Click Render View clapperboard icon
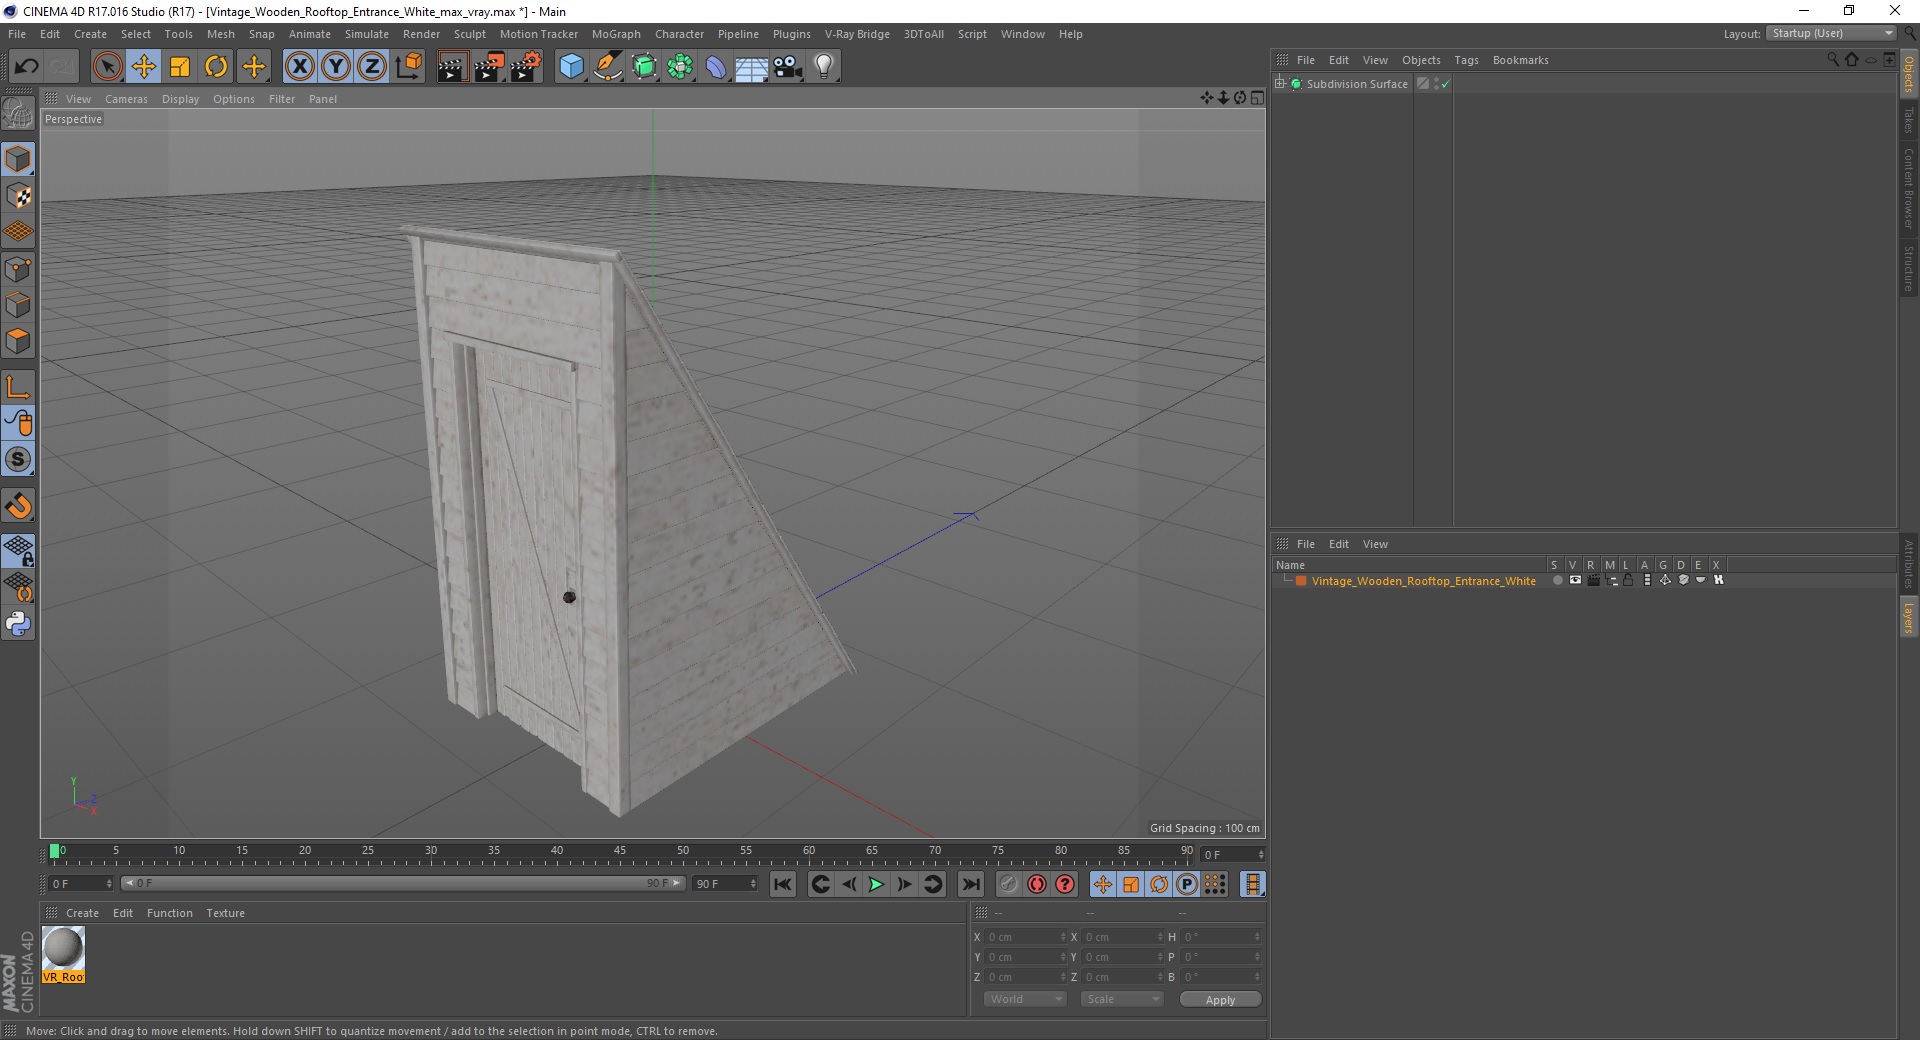Image resolution: width=1920 pixels, height=1040 pixels. pyautogui.click(x=452, y=66)
